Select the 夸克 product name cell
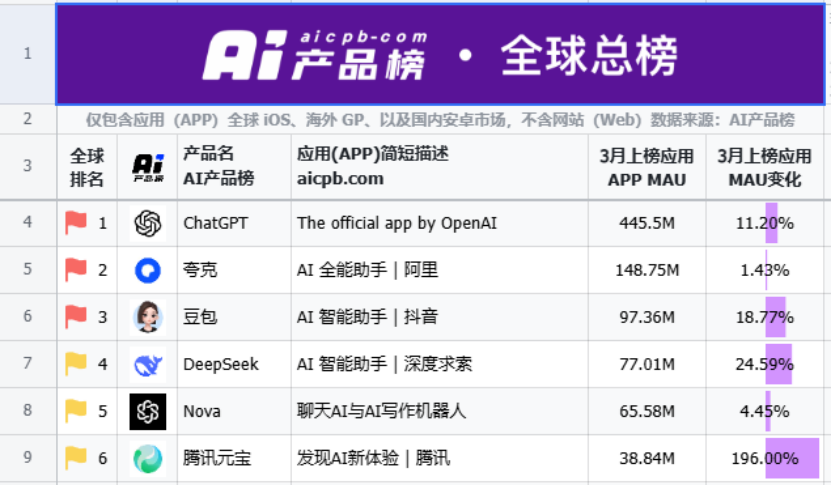Screen dimensions: 831x486 coord(234,270)
